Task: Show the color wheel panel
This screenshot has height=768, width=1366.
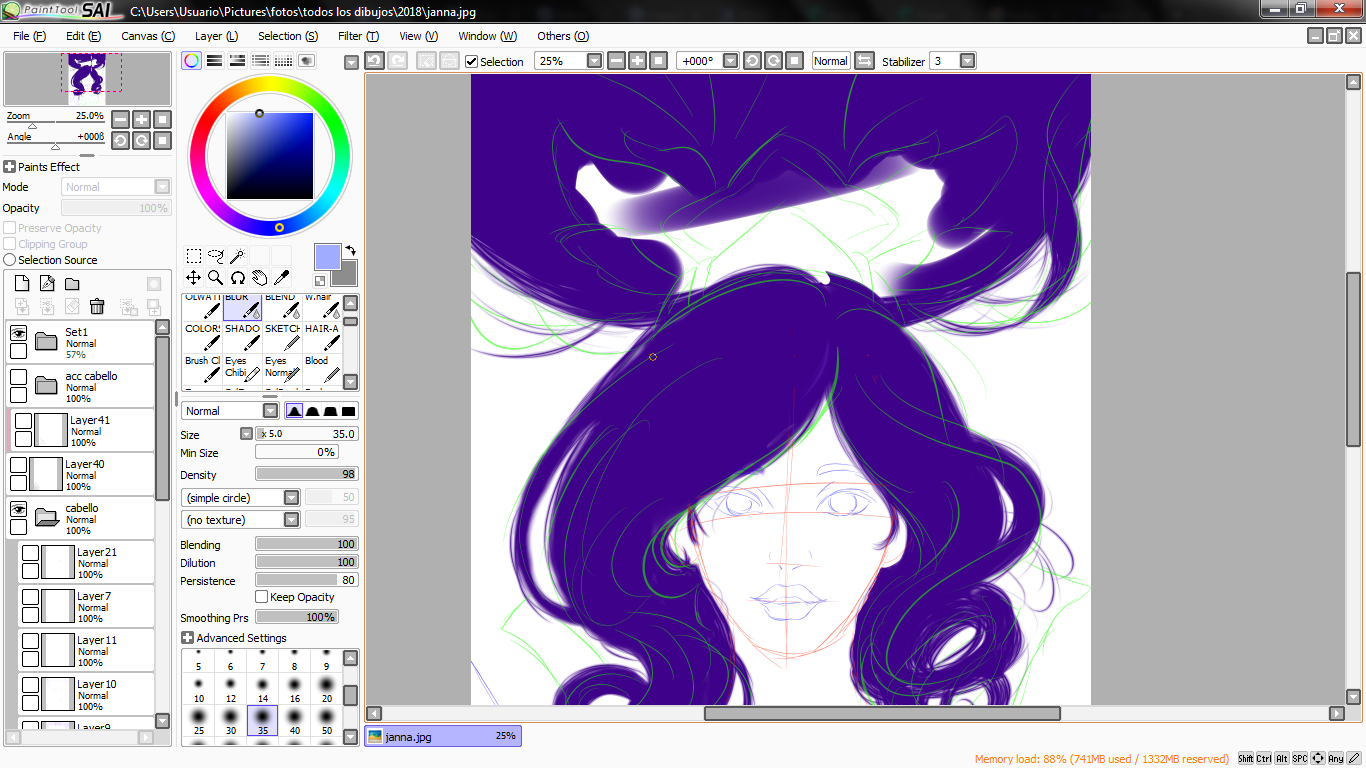Action: 191,61
